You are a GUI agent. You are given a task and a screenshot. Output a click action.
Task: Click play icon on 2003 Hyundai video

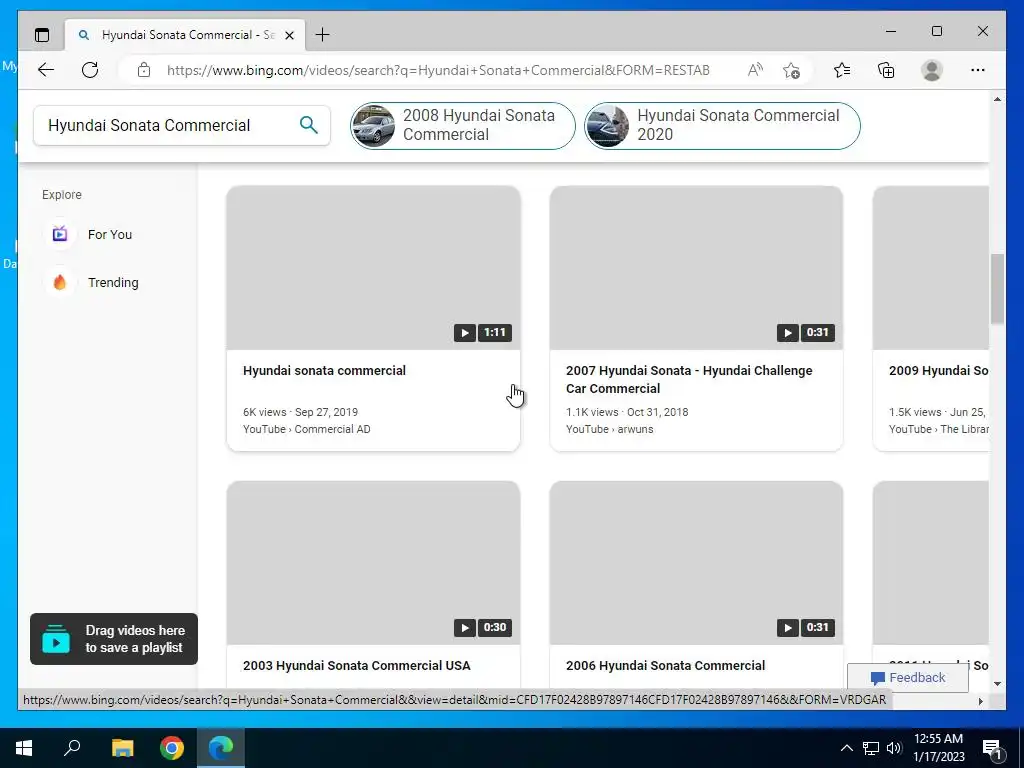(464, 628)
